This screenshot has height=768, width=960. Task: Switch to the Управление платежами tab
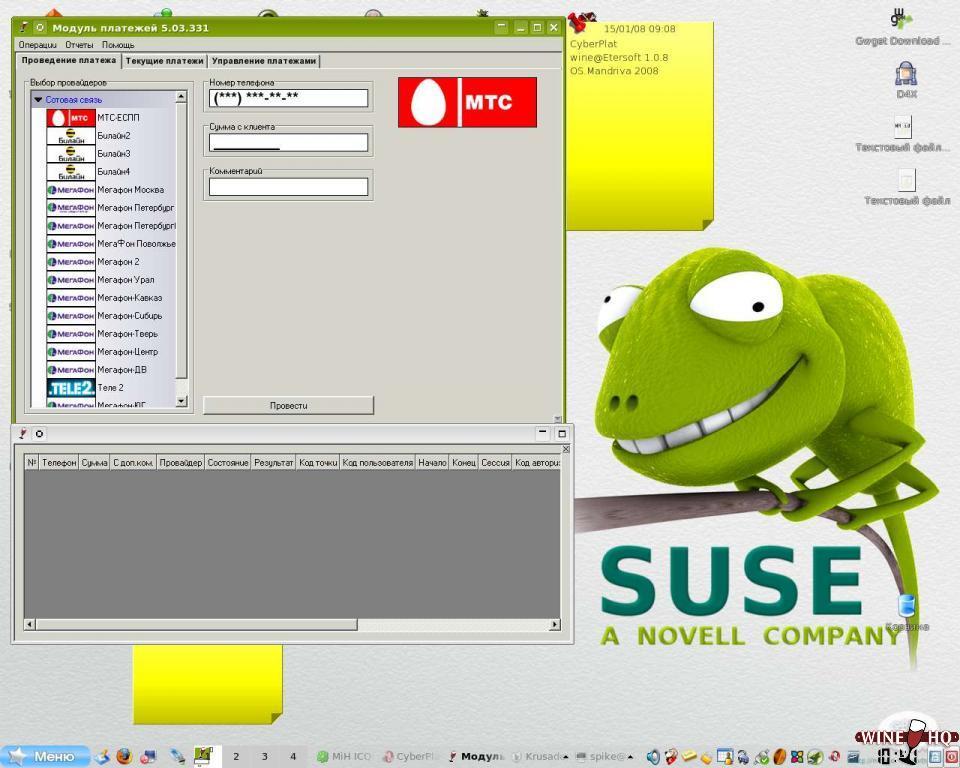click(x=264, y=61)
